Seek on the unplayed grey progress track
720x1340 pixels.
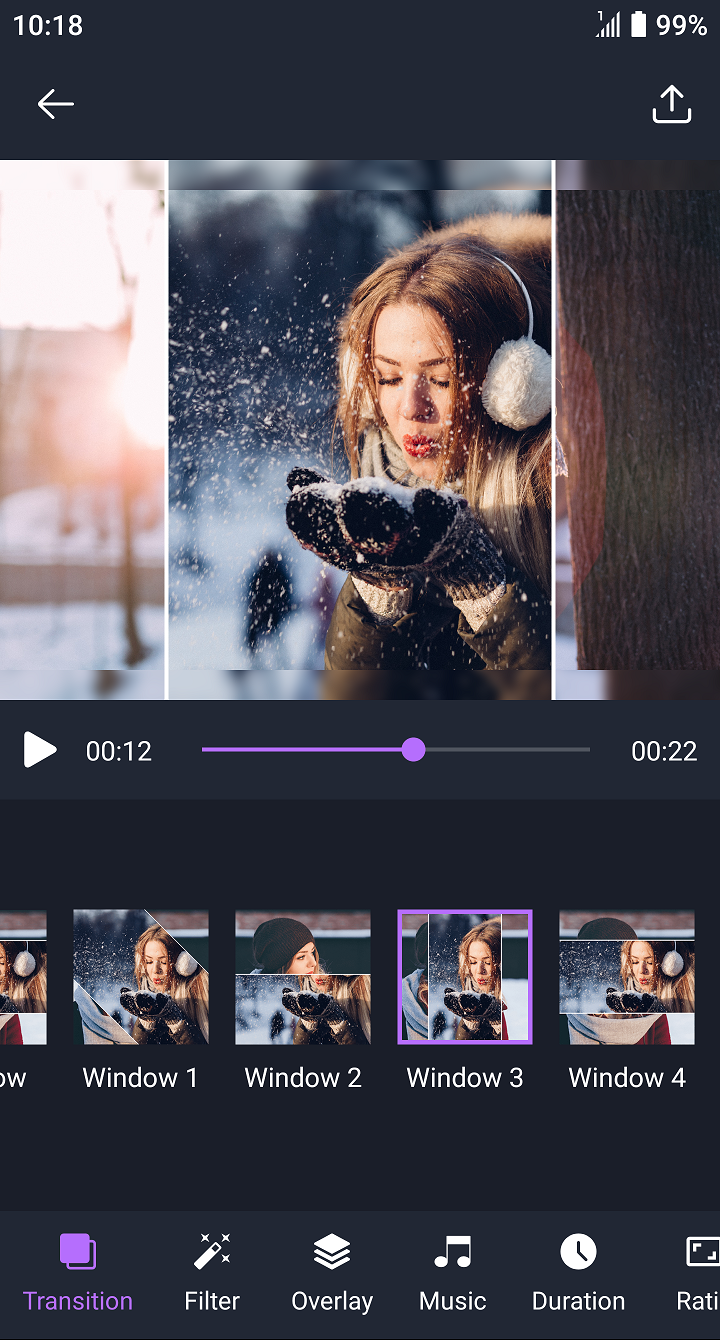click(507, 750)
